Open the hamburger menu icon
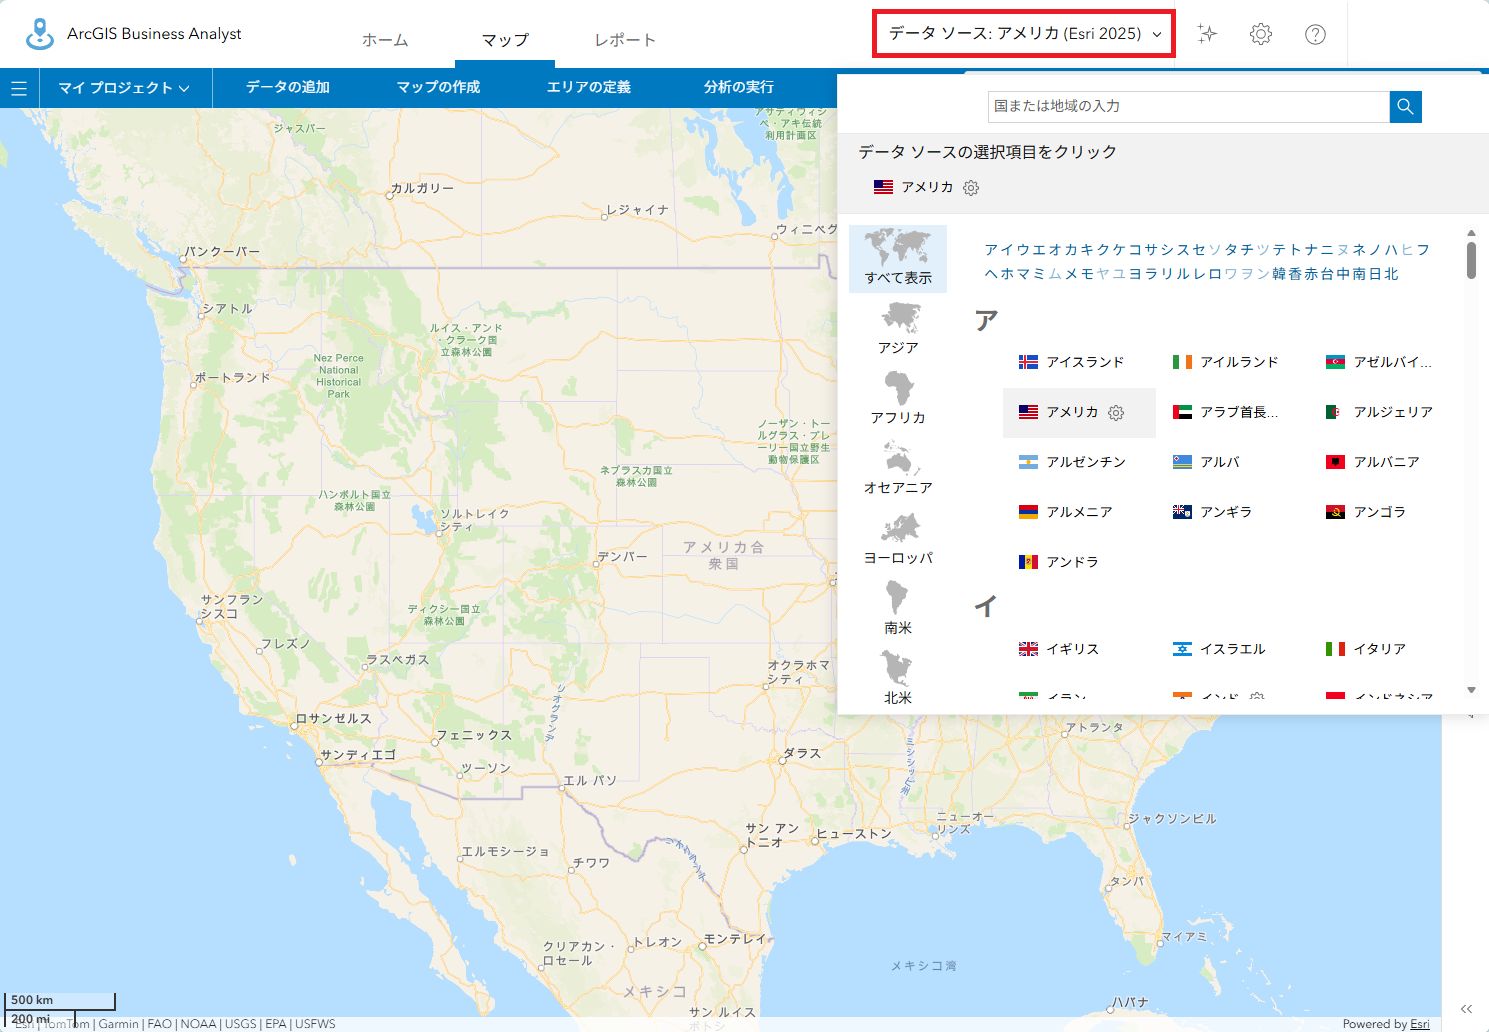This screenshot has height=1032, width=1489. pyautogui.click(x=19, y=88)
